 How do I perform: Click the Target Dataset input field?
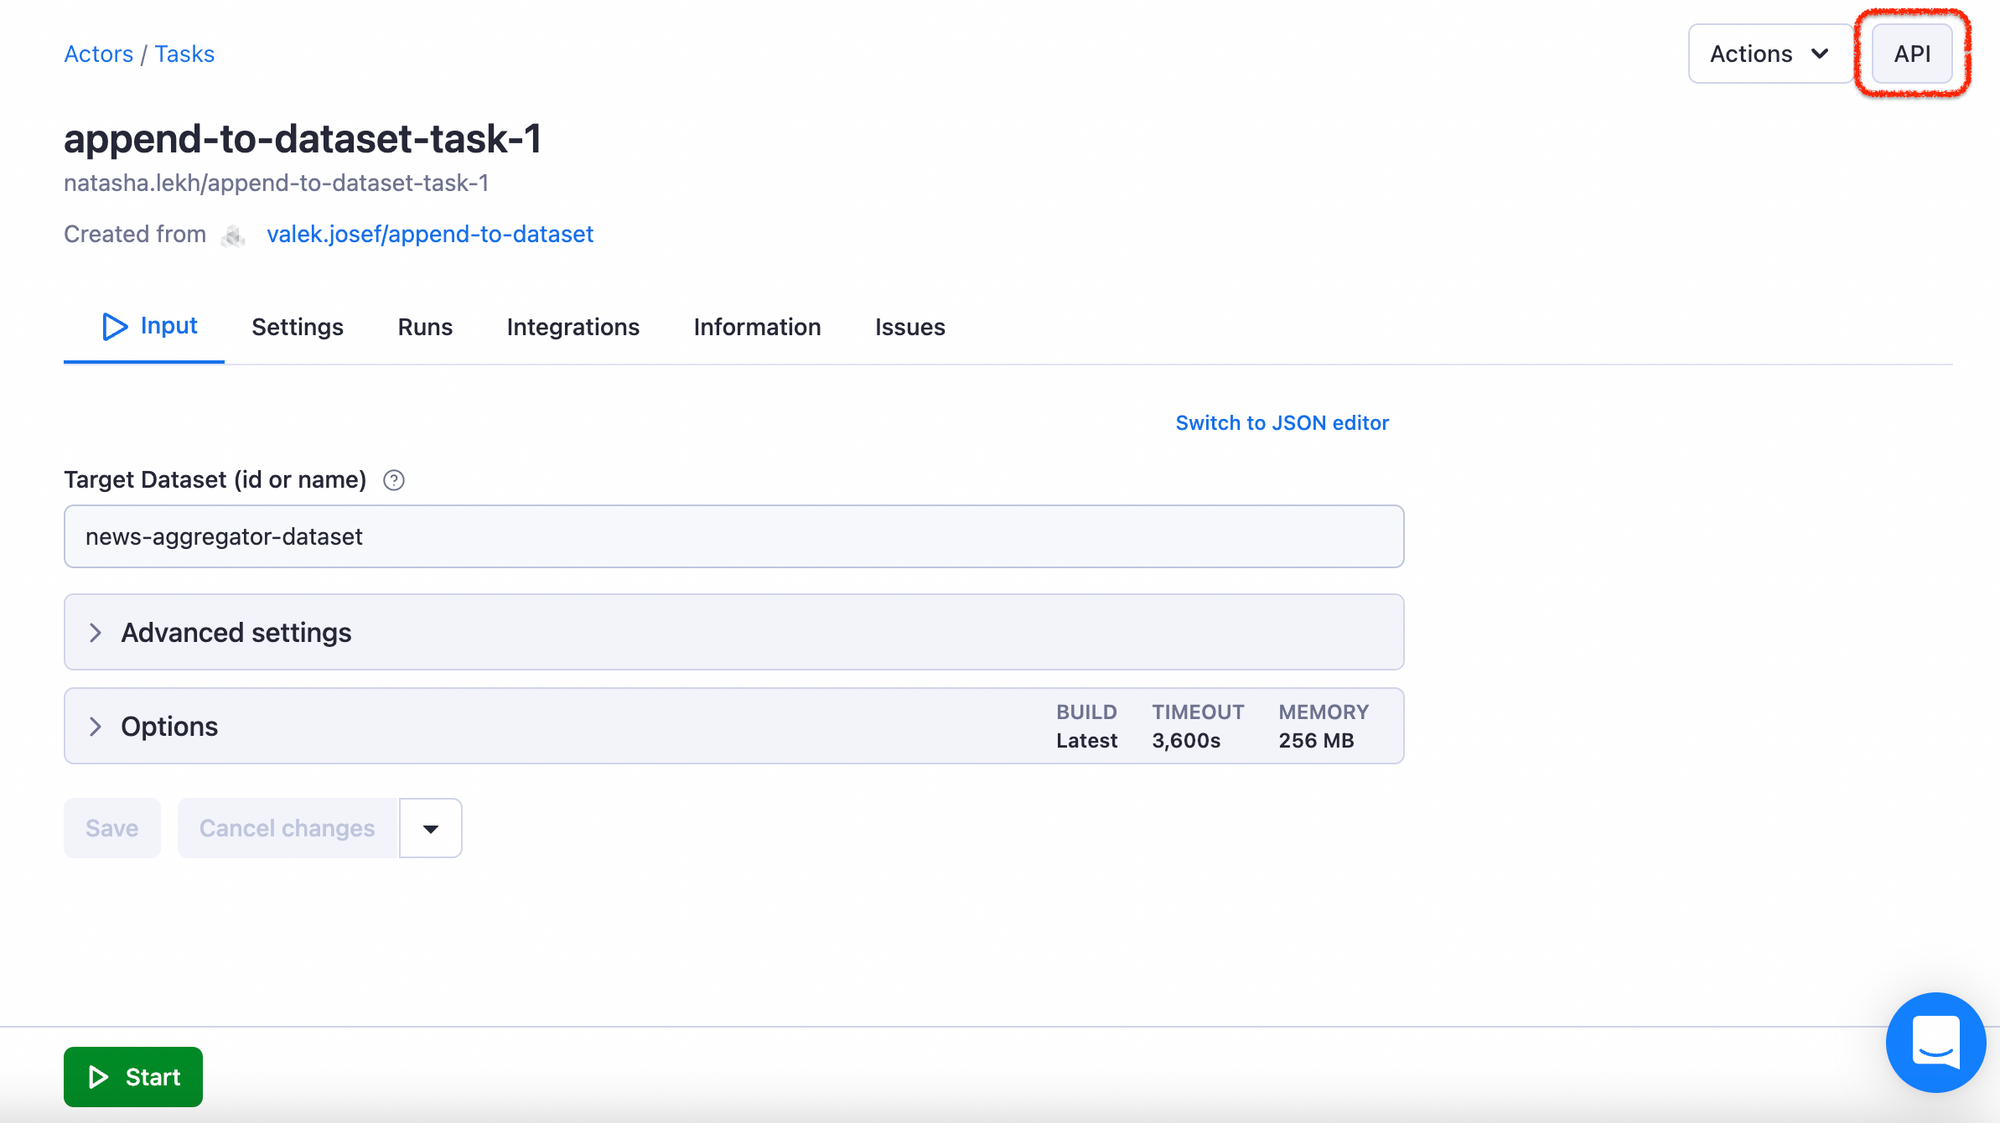click(733, 536)
